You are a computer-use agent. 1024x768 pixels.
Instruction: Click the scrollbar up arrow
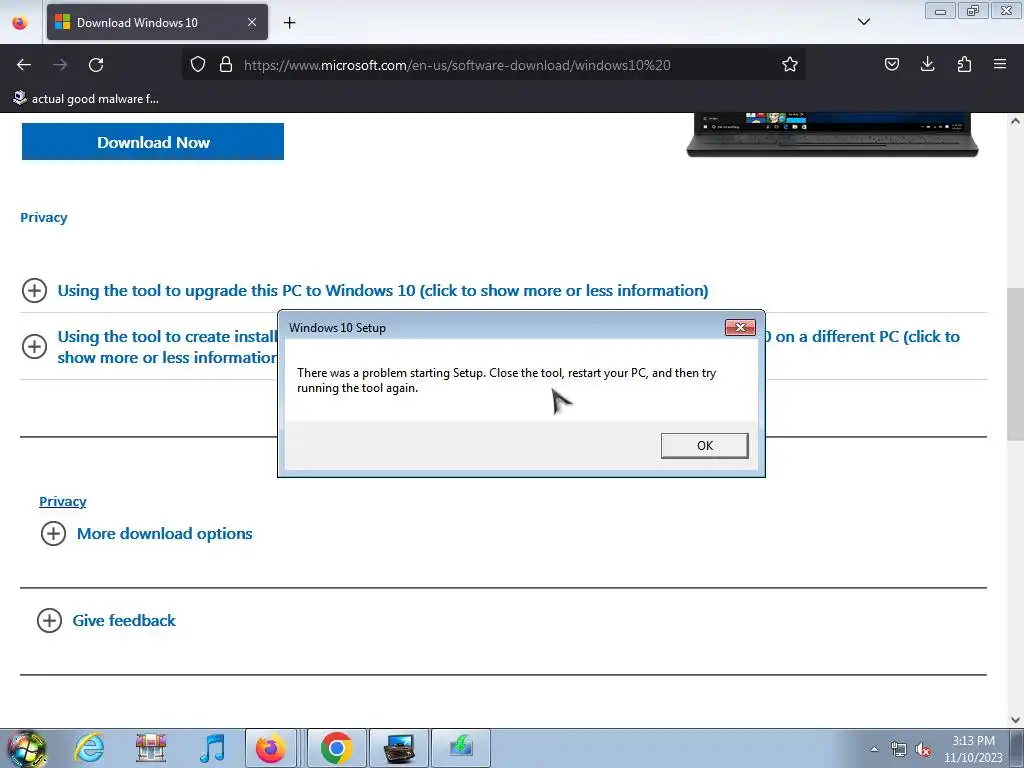[x=1015, y=121]
